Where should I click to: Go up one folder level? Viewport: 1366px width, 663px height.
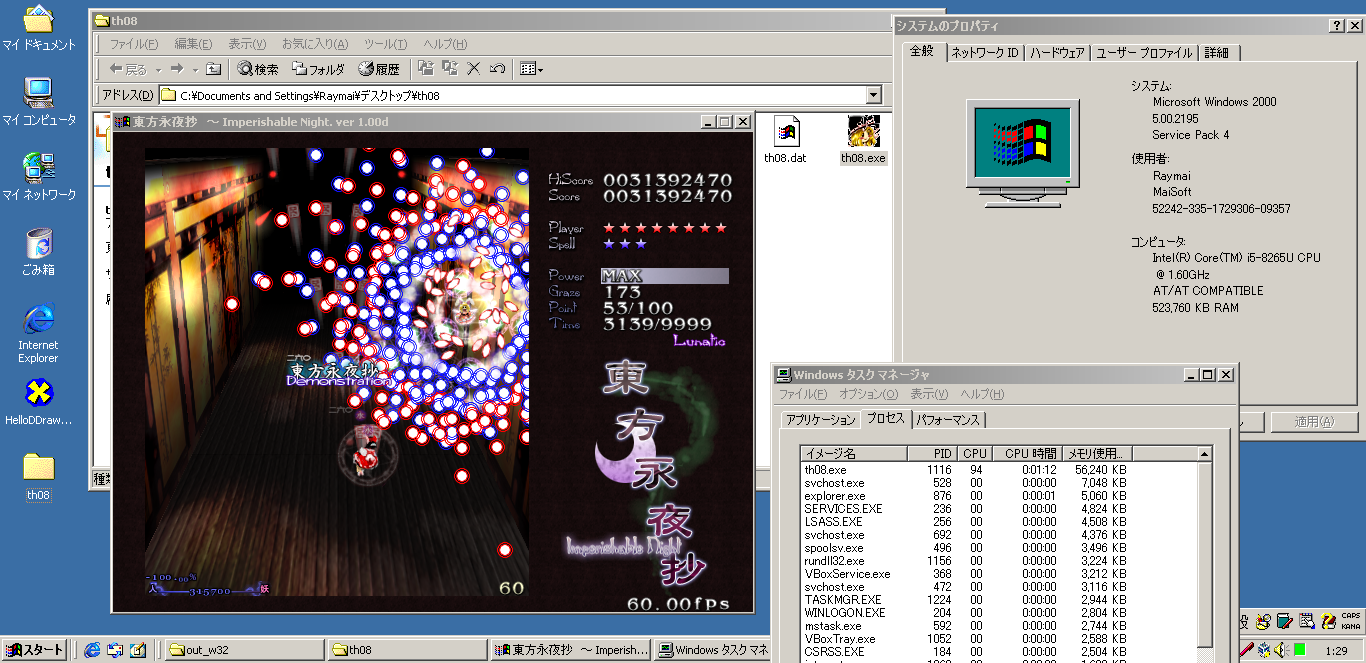(x=213, y=69)
